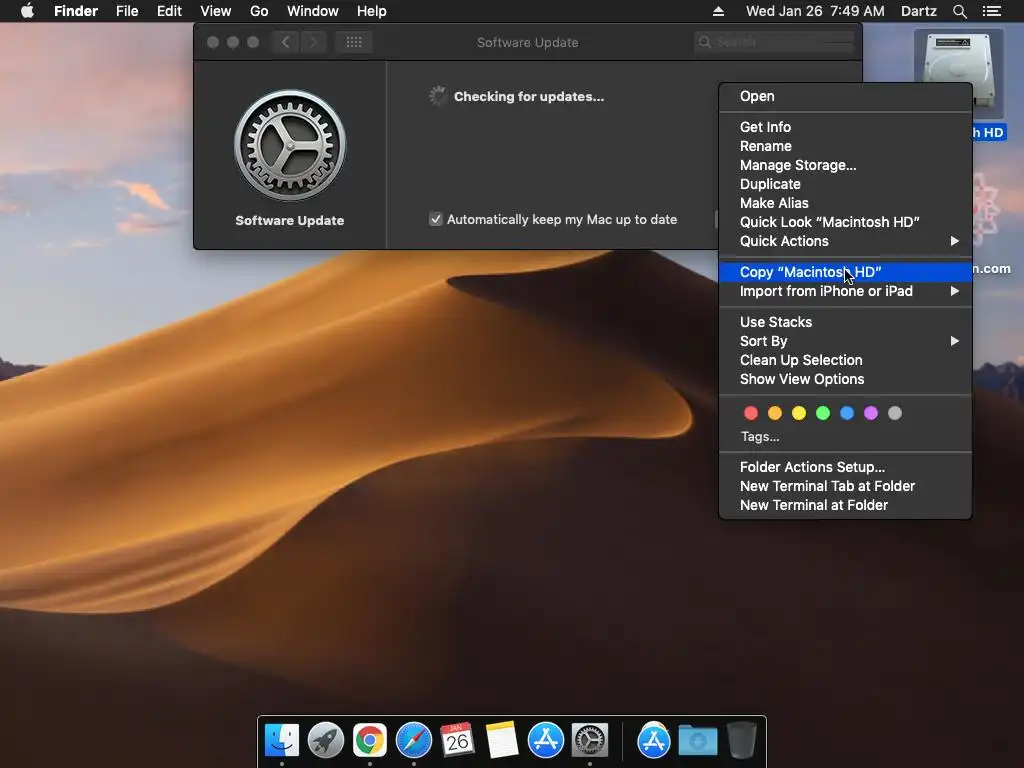Select Manage Storage... option
The image size is (1024, 768).
845,165
